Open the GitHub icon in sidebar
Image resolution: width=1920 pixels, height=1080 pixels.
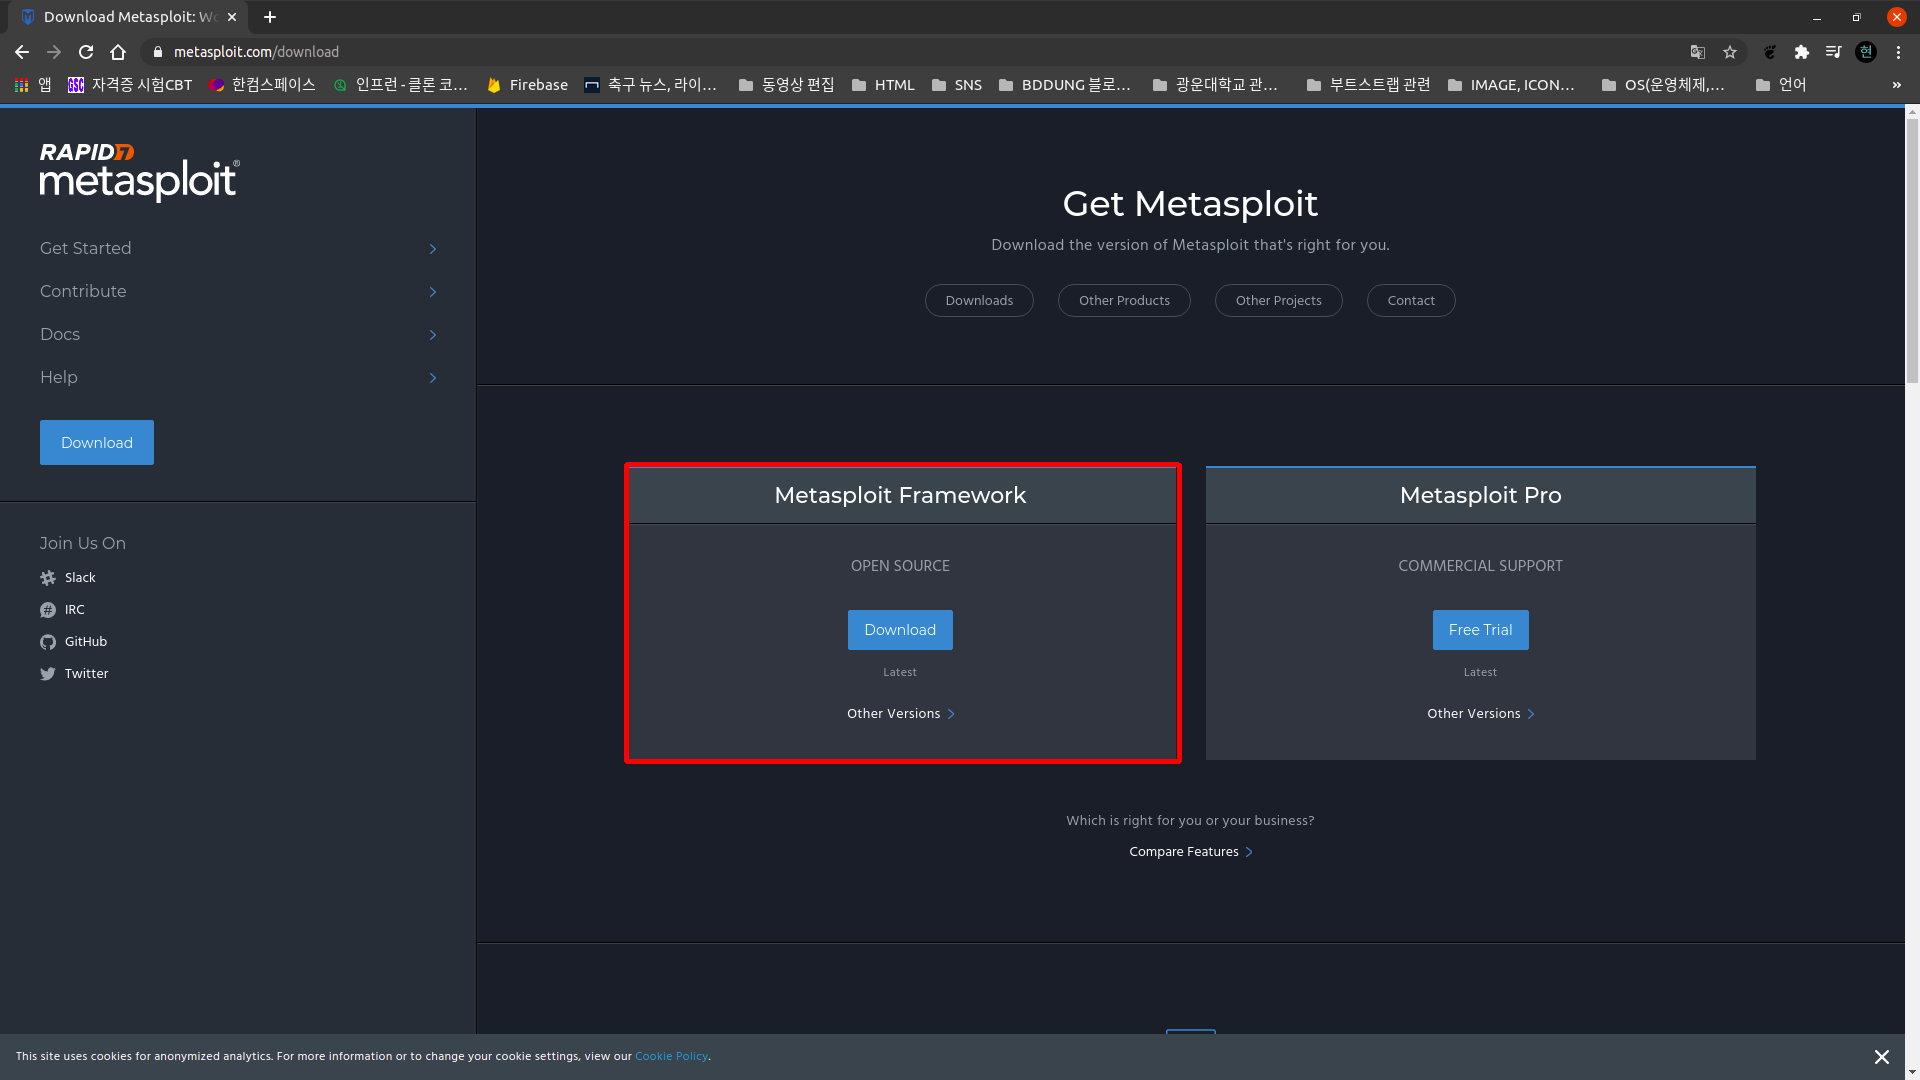tap(47, 642)
